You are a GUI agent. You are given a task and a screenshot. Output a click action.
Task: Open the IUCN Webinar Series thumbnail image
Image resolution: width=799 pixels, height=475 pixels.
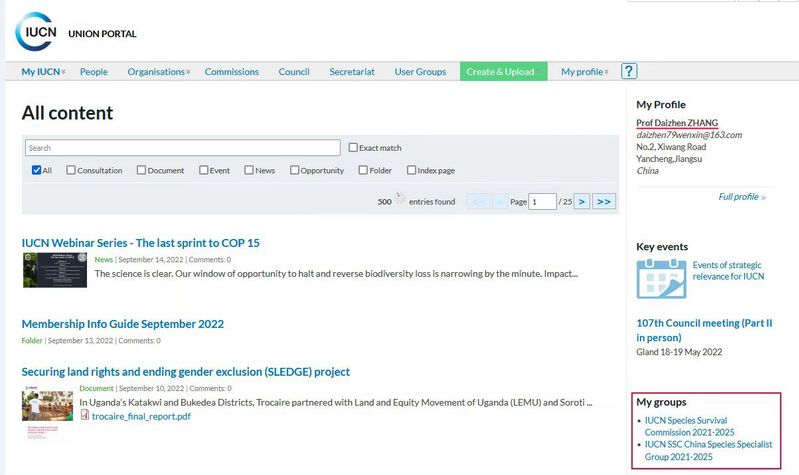tap(54, 270)
